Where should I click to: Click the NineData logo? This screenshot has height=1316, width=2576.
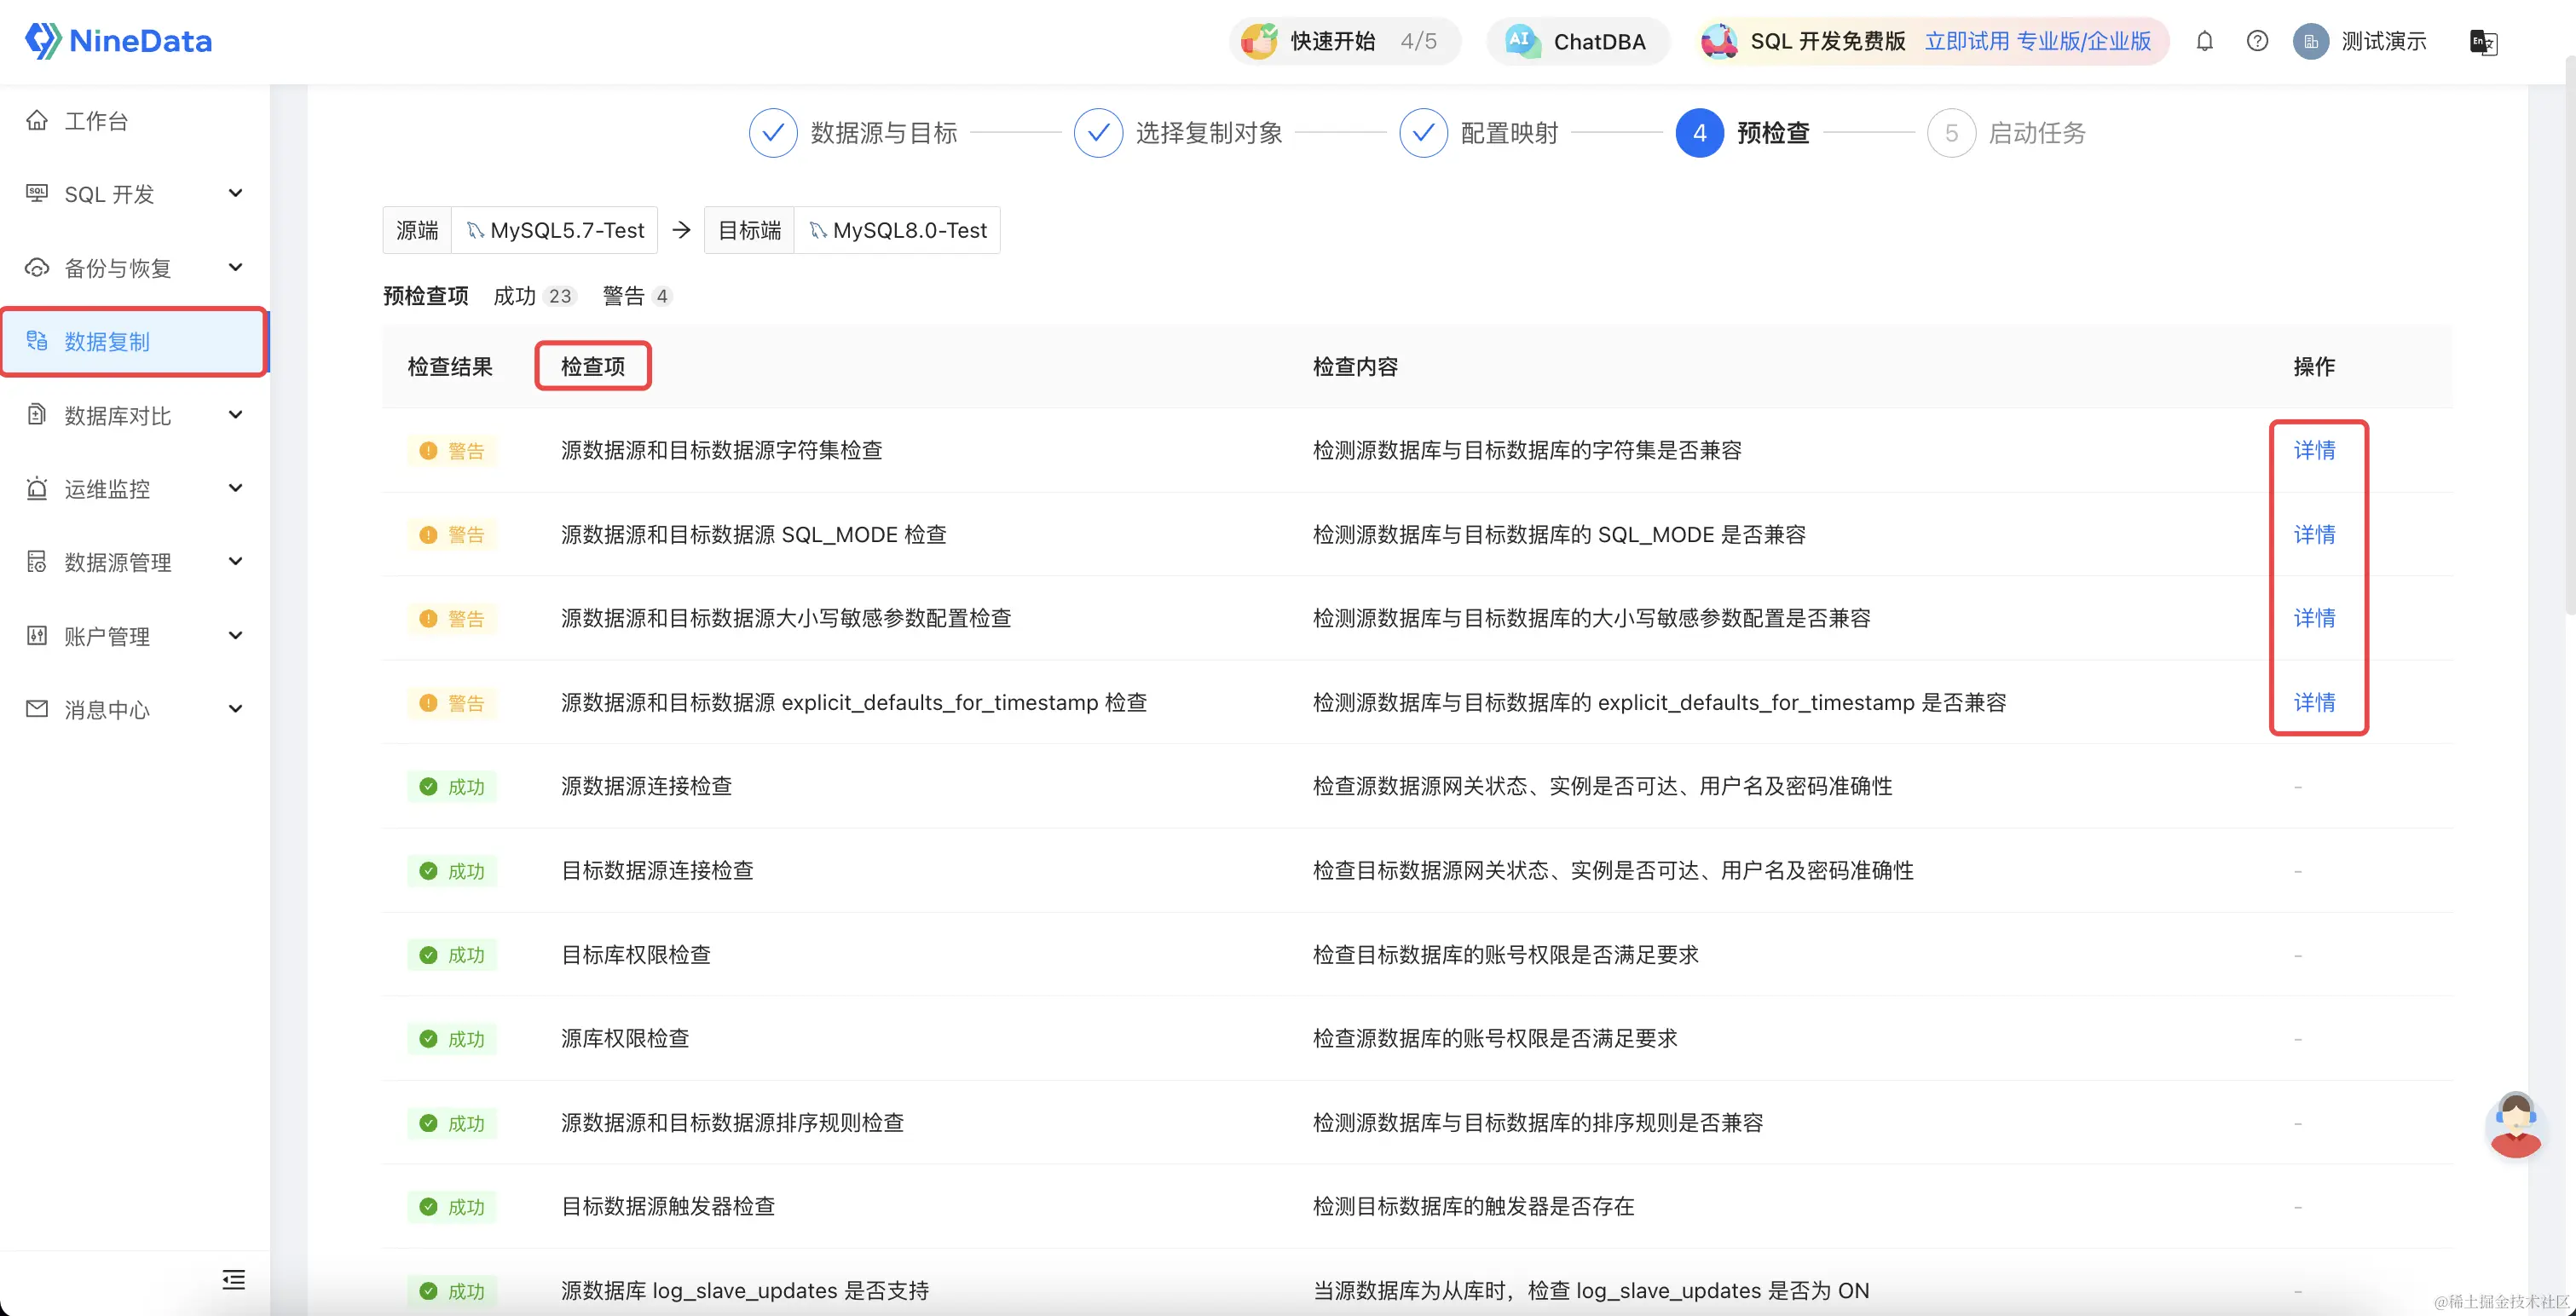(117, 41)
